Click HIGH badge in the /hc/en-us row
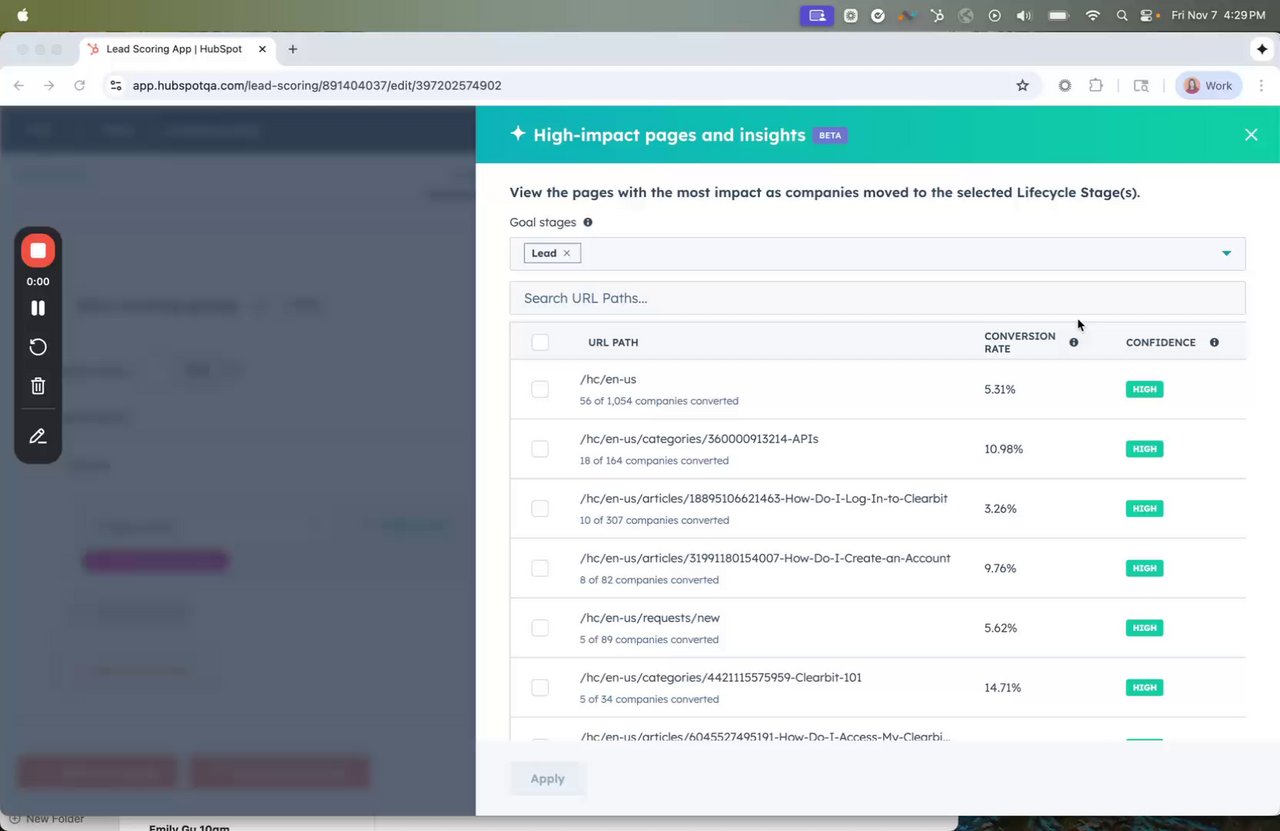The image size is (1280, 831). 1144,389
